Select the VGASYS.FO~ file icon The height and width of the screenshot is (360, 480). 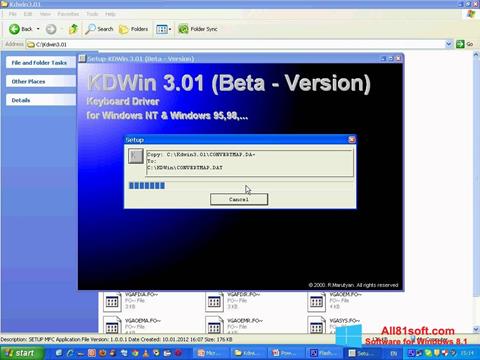[316, 325]
